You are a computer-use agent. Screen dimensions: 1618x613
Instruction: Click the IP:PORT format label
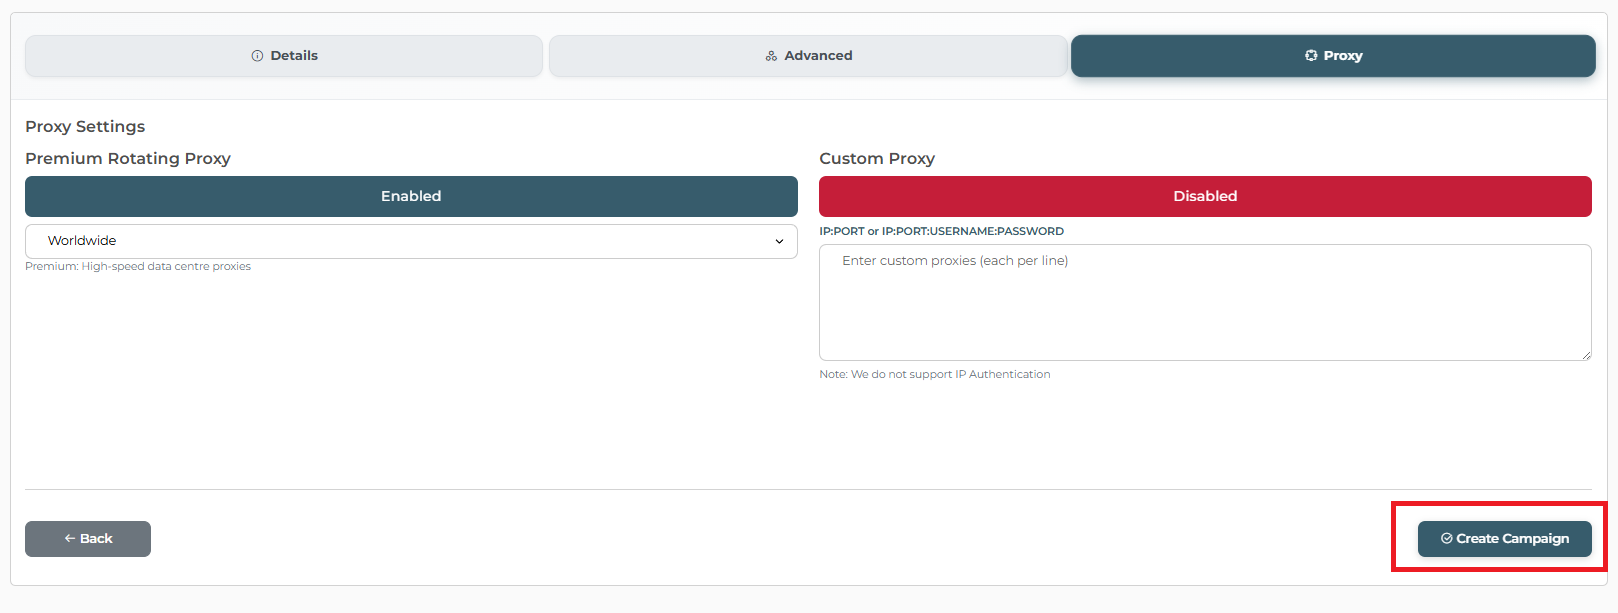[941, 231]
